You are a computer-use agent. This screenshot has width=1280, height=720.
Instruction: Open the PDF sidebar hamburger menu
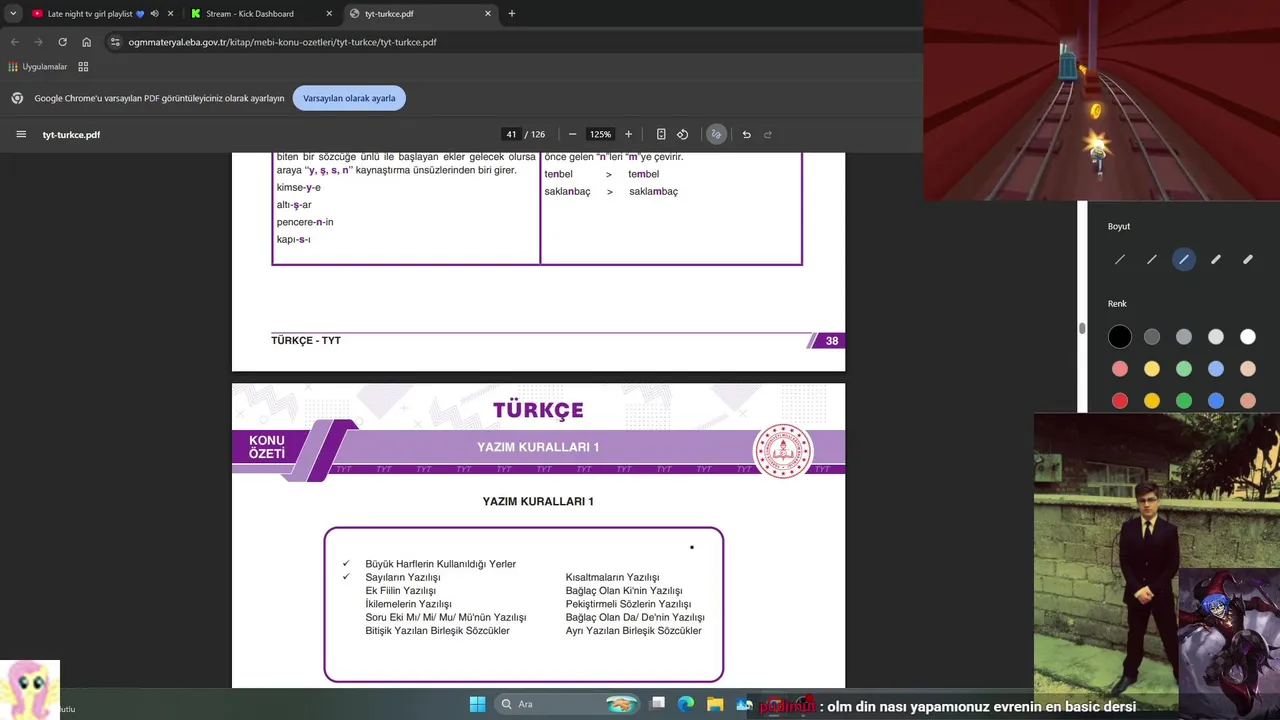pyautogui.click(x=21, y=134)
